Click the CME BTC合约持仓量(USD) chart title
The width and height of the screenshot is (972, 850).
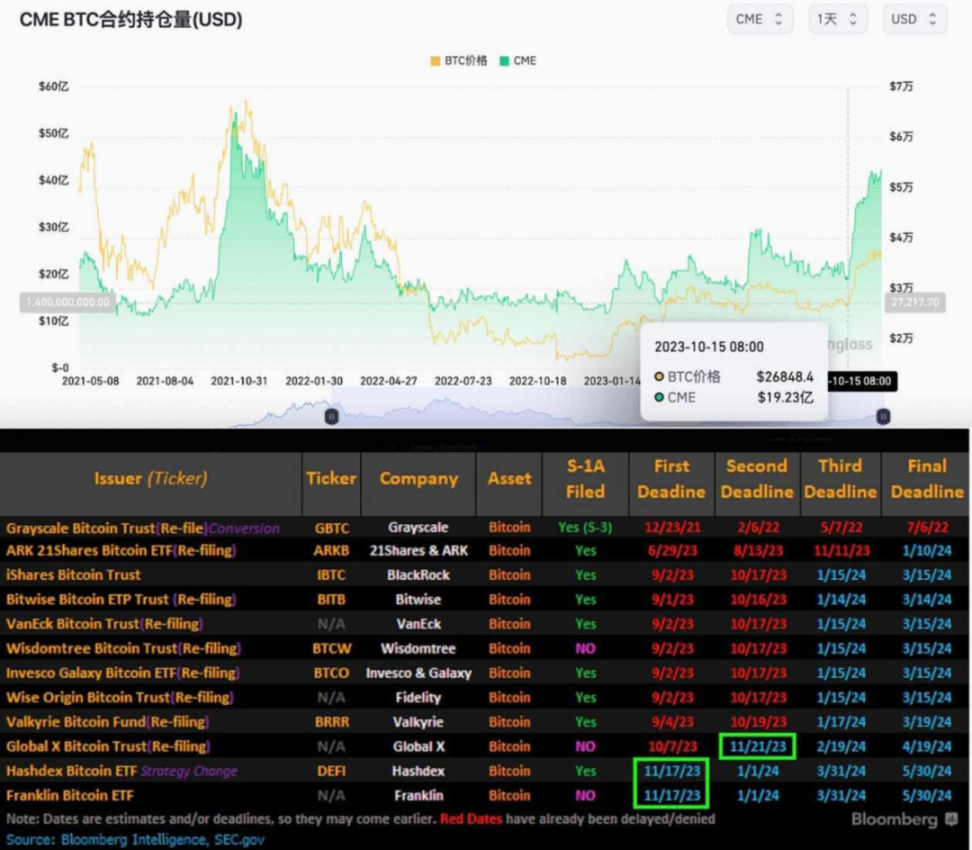131,20
